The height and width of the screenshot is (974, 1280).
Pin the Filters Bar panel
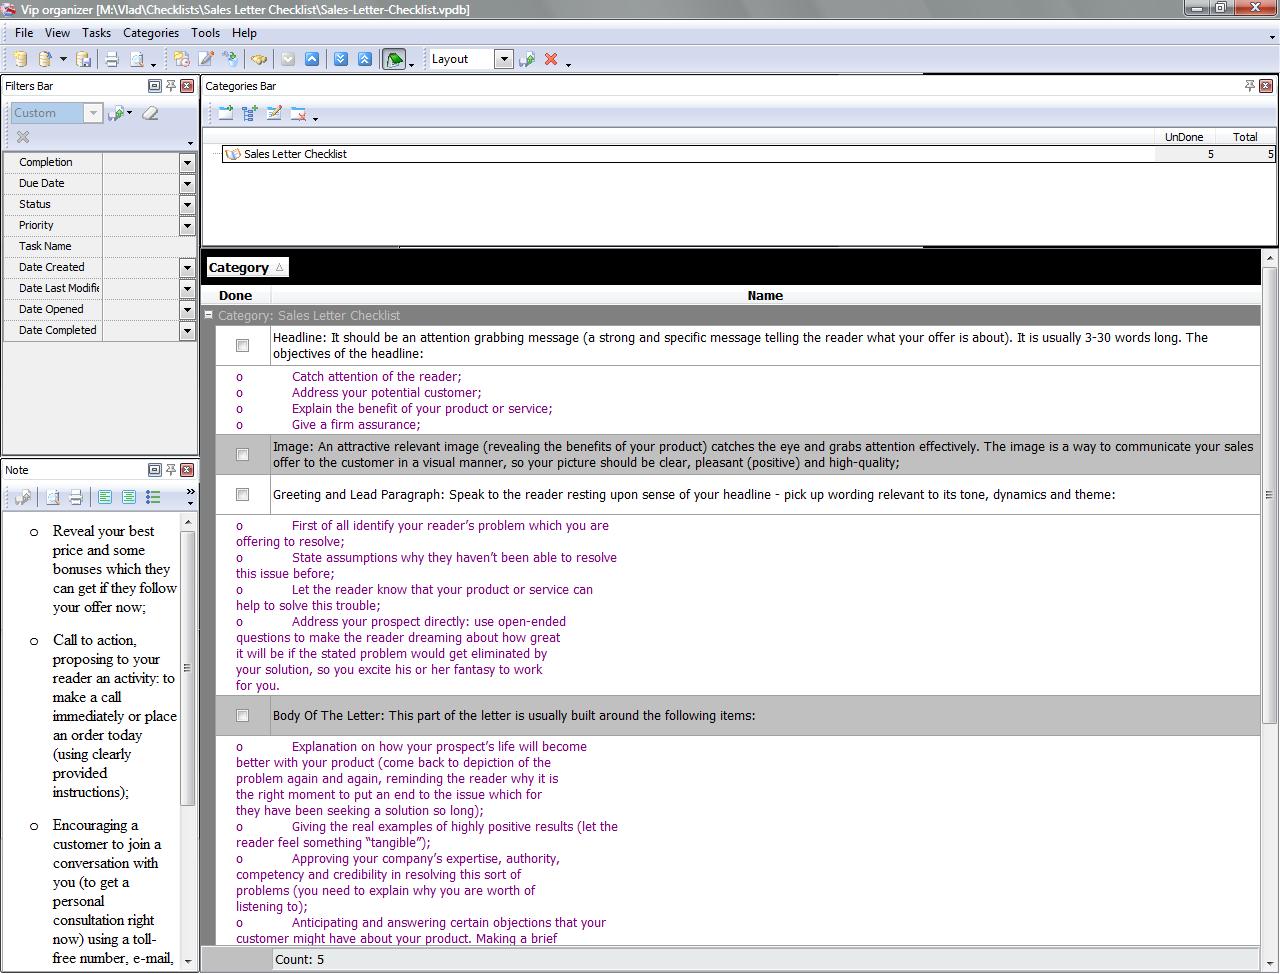(x=171, y=86)
